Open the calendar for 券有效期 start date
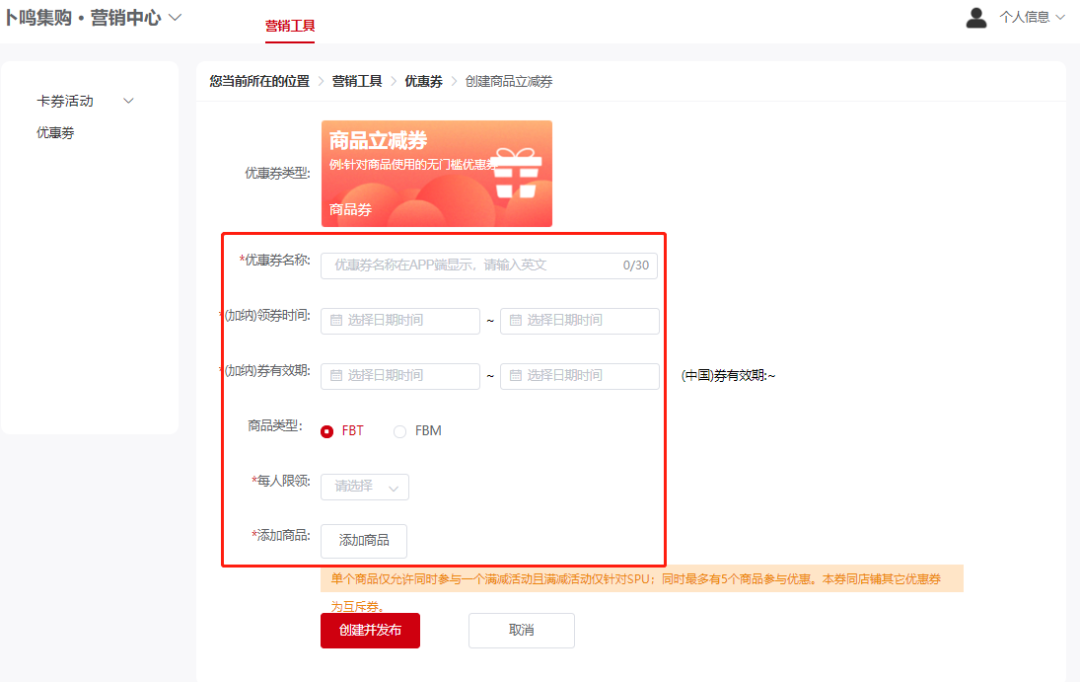The width and height of the screenshot is (1080, 682). click(x=400, y=376)
